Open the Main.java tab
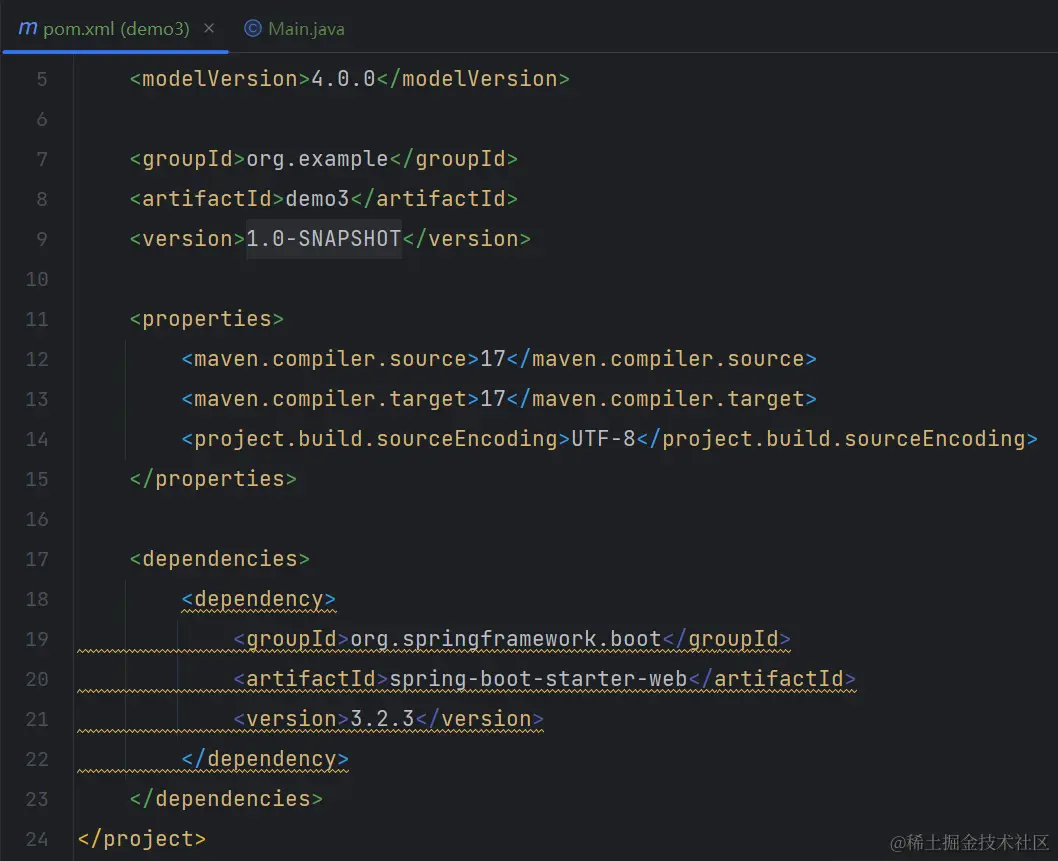Viewport: 1058px width, 861px height. point(294,28)
